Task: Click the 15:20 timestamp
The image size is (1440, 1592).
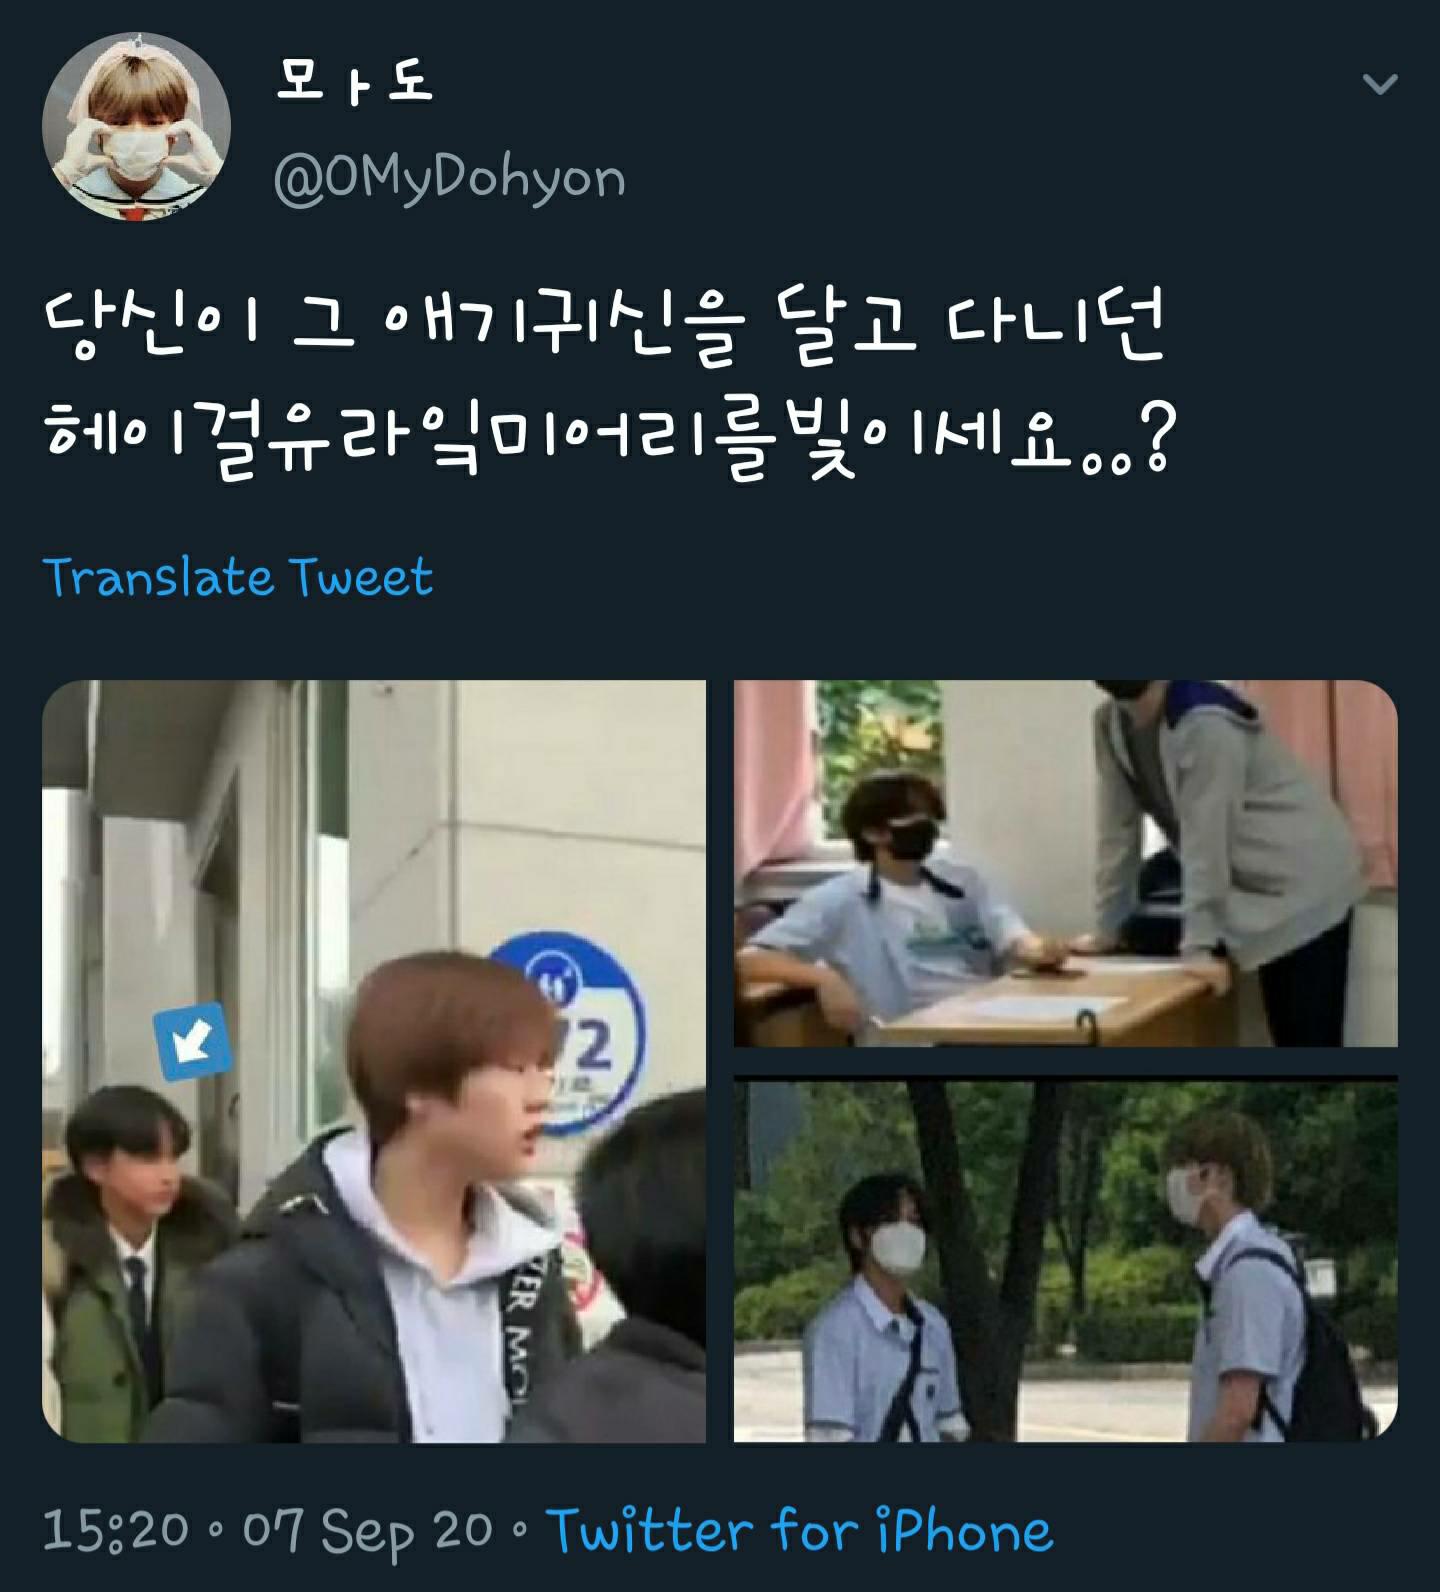Action: pyautogui.click(x=116, y=1529)
